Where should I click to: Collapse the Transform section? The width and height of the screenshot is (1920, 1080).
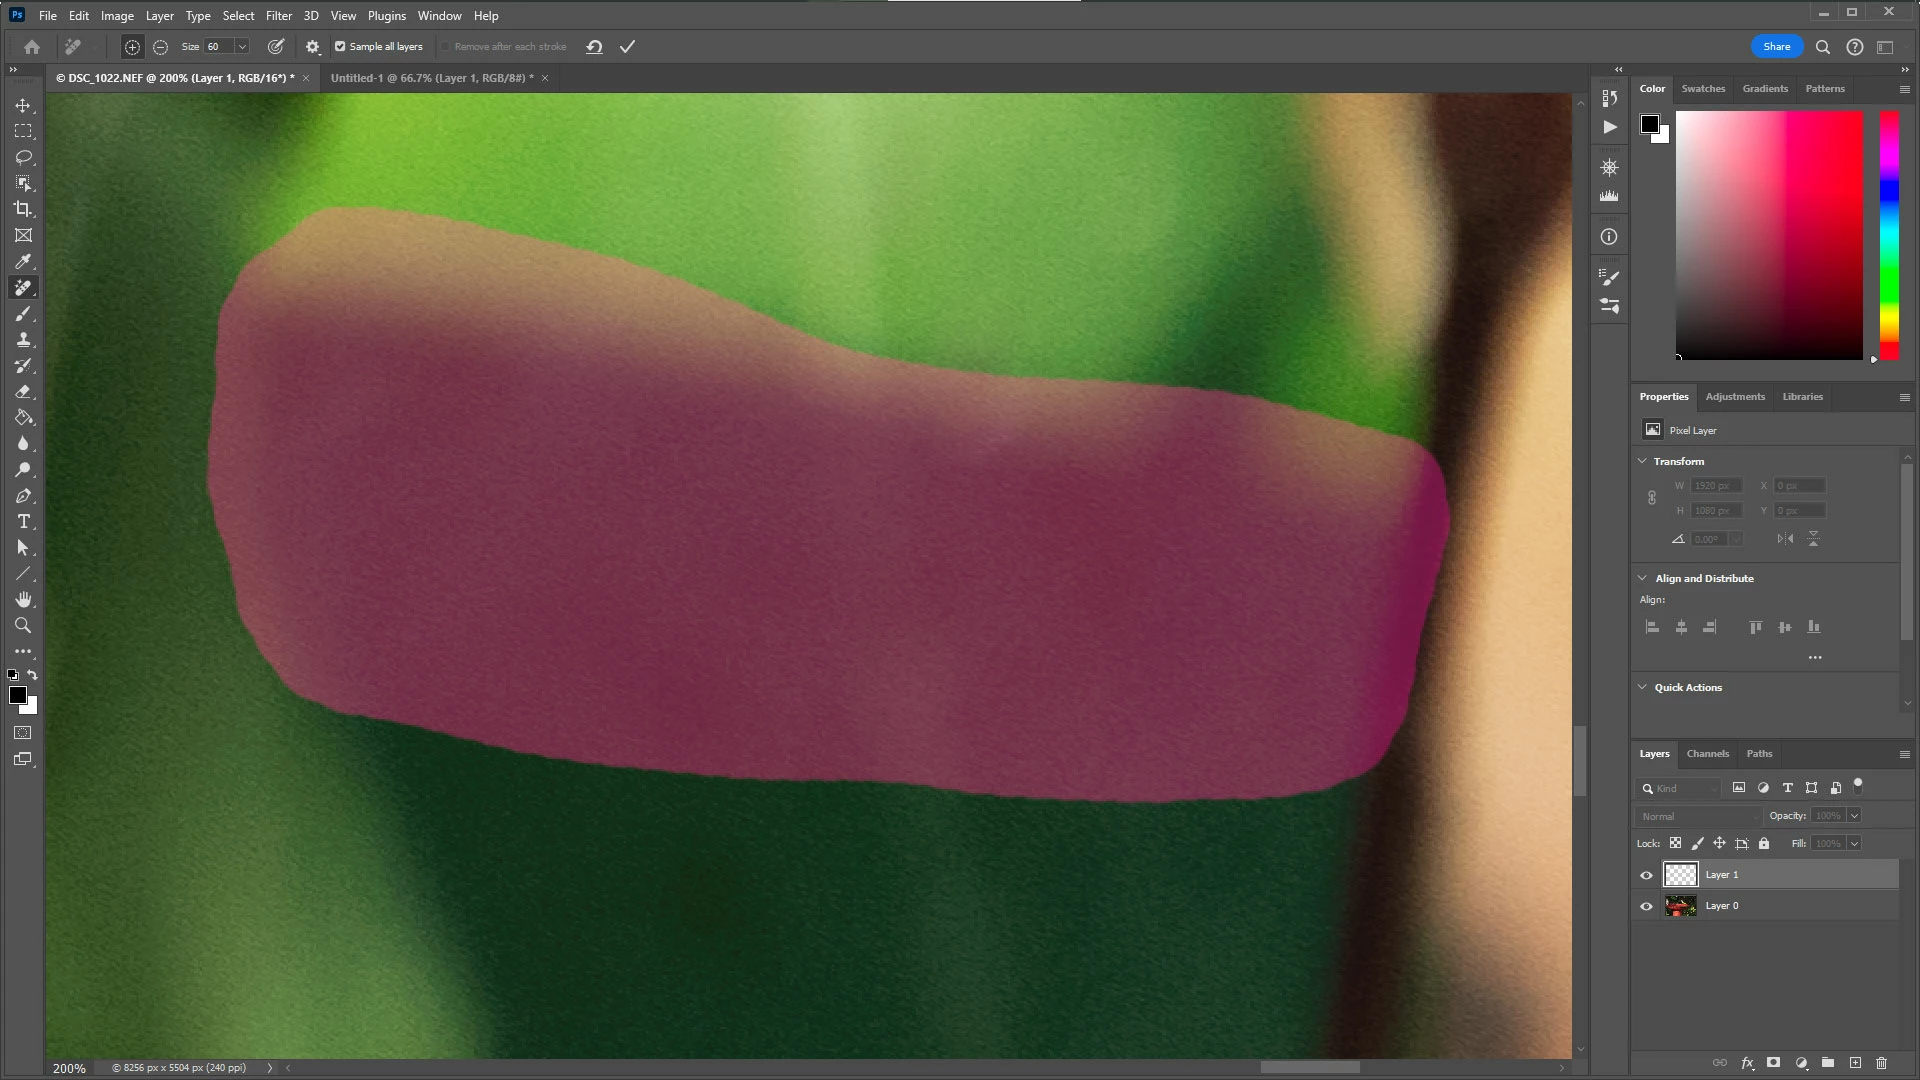(x=1642, y=461)
